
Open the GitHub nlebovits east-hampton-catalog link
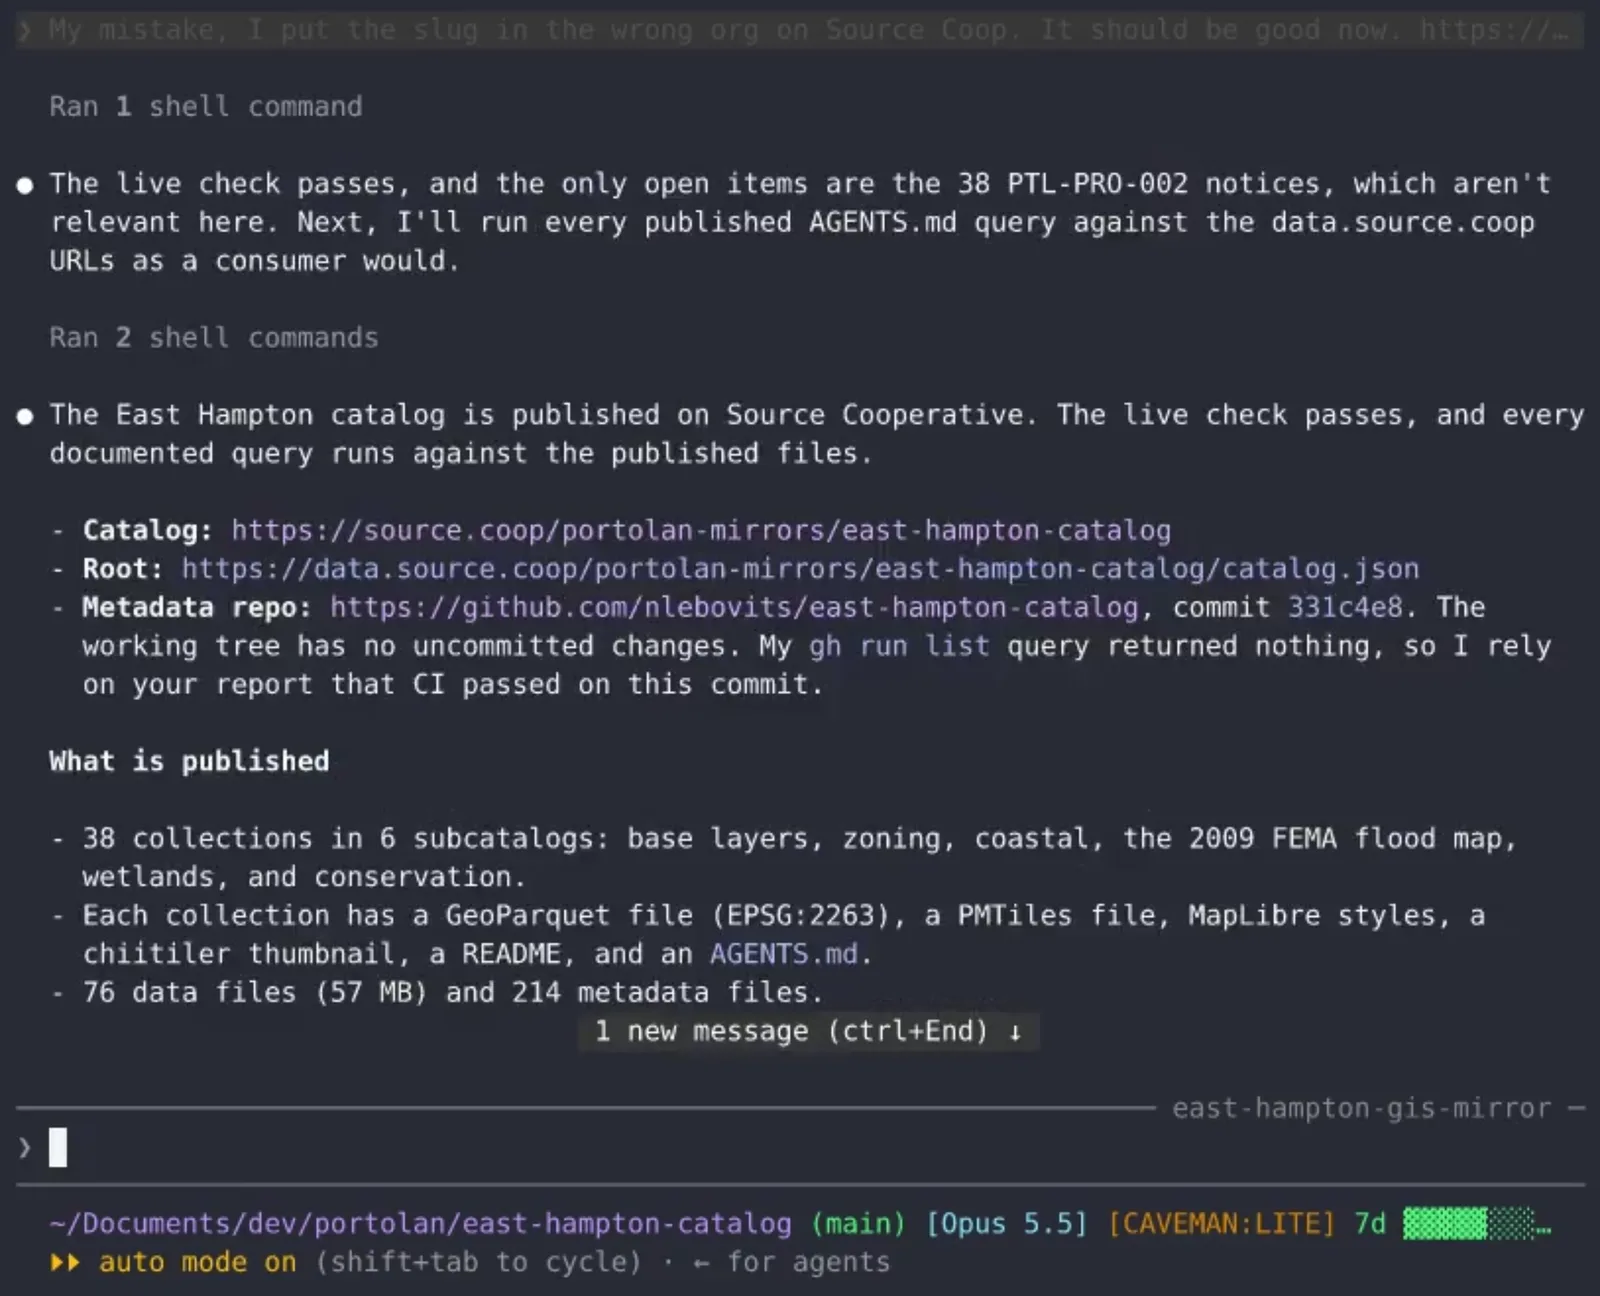coord(734,607)
